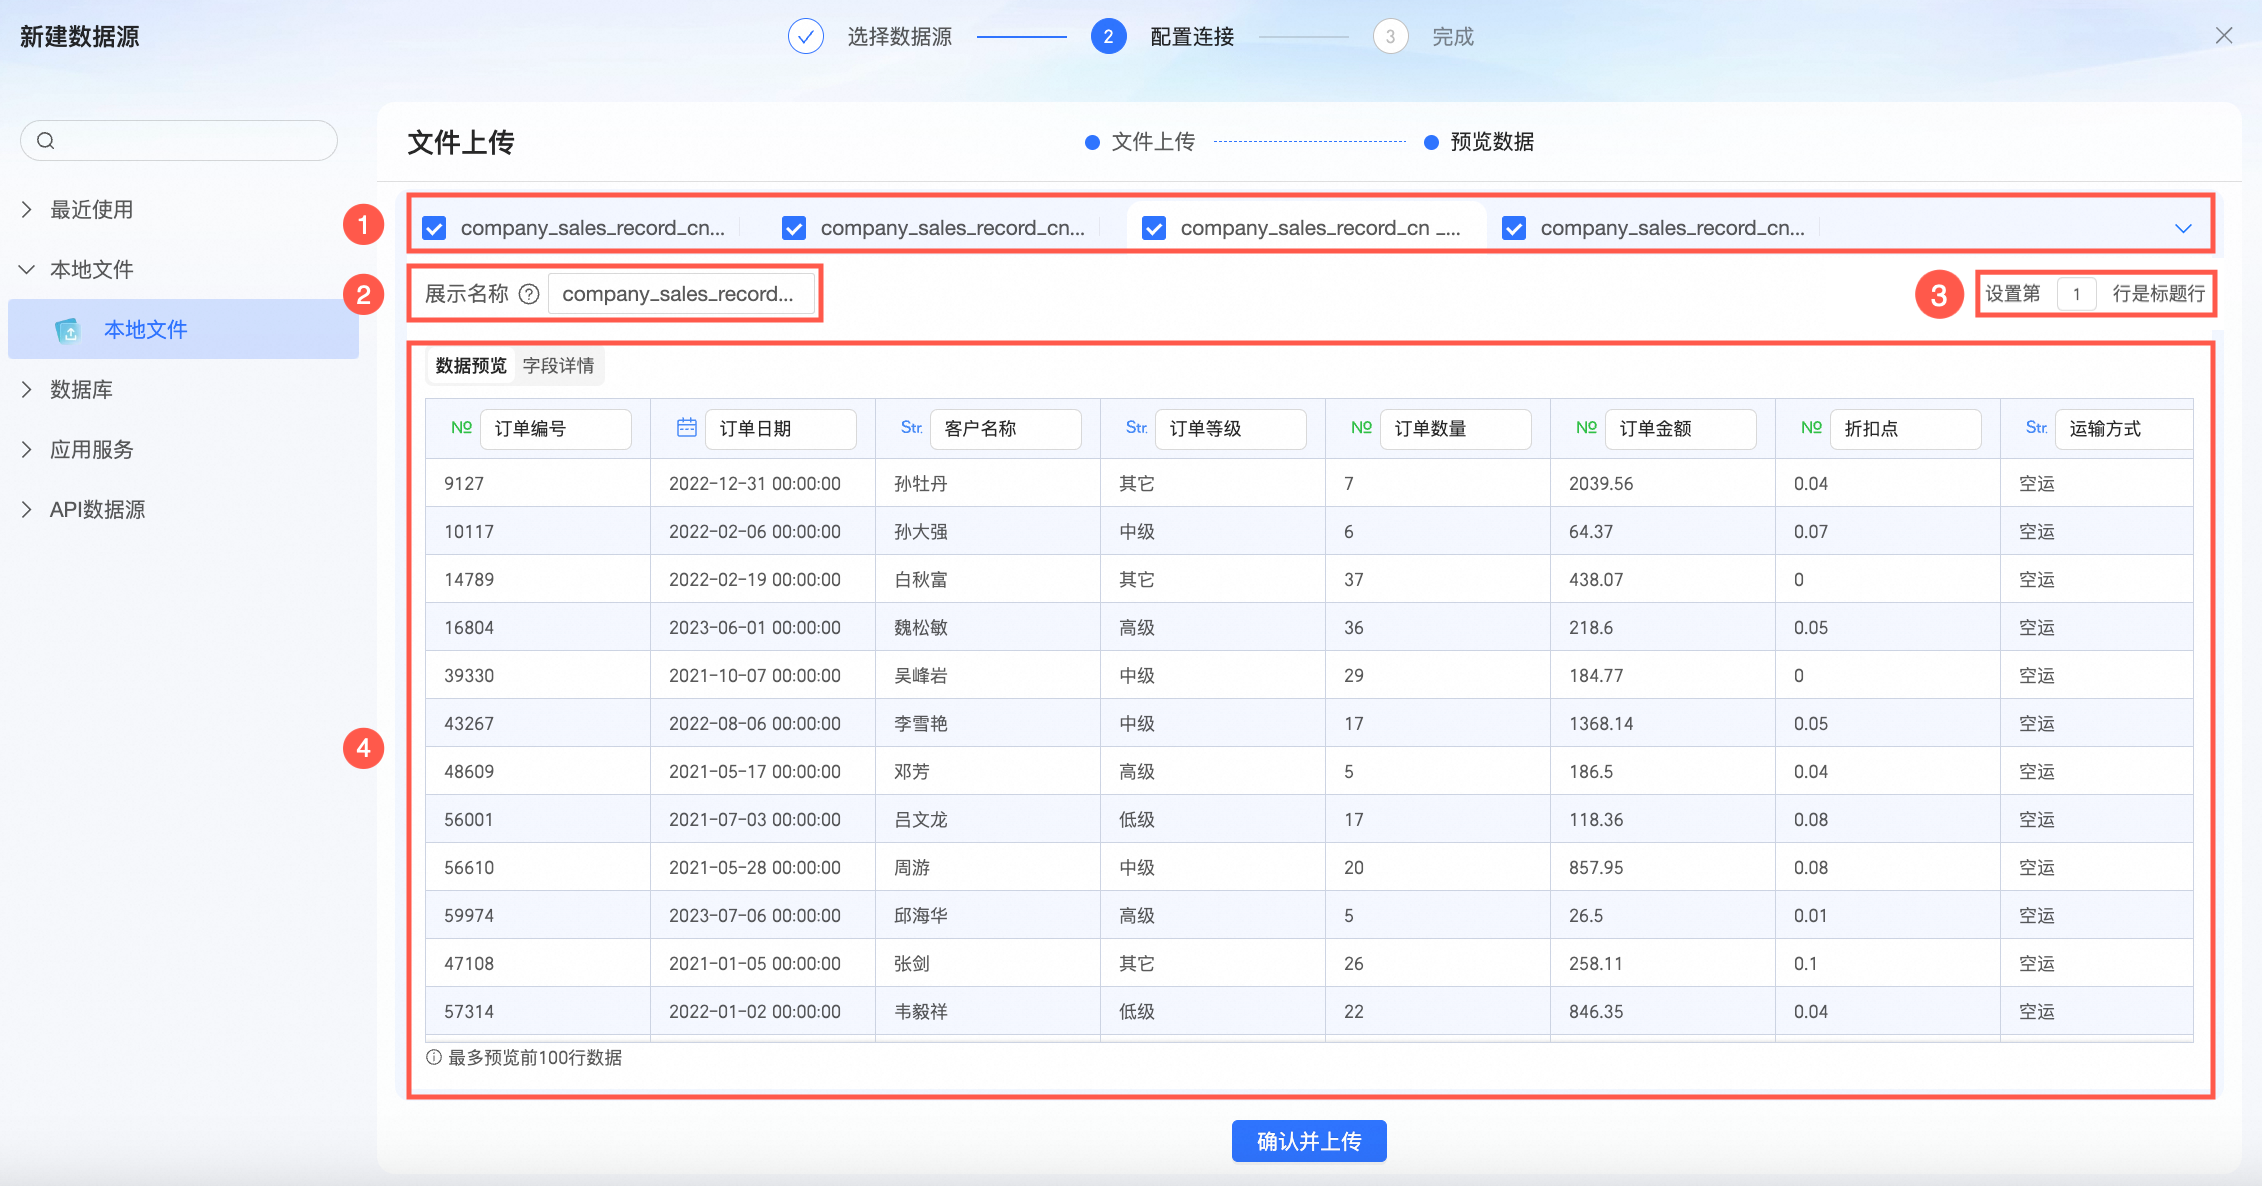Click the 展示名称 text field
Image resolution: width=2262 pixels, height=1186 pixels.
(x=680, y=294)
